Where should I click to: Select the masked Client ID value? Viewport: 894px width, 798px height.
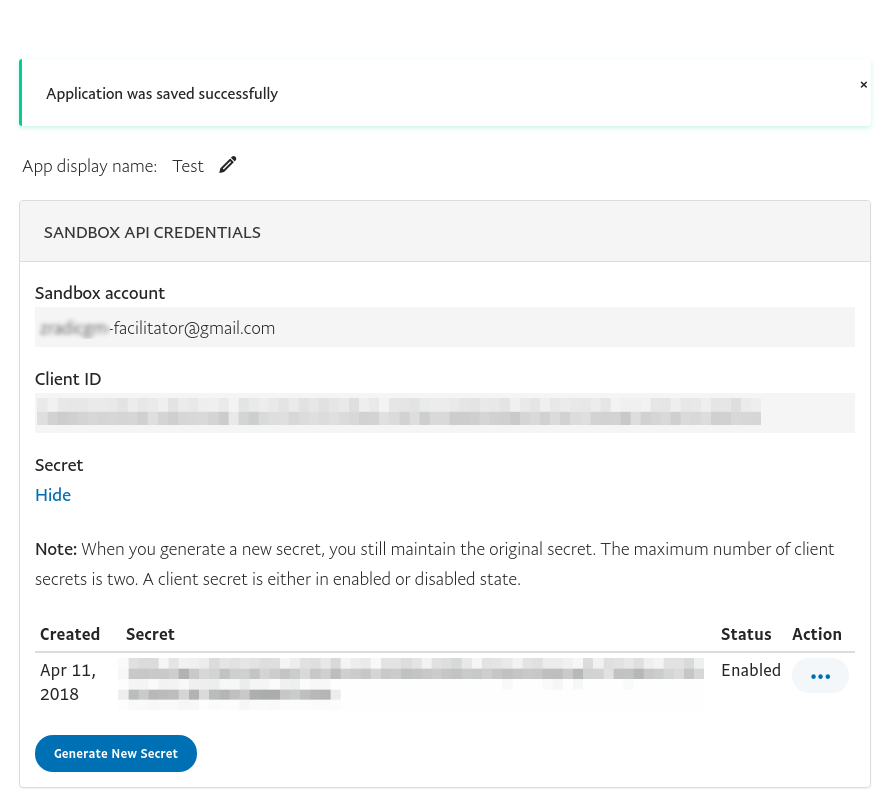[x=398, y=413]
